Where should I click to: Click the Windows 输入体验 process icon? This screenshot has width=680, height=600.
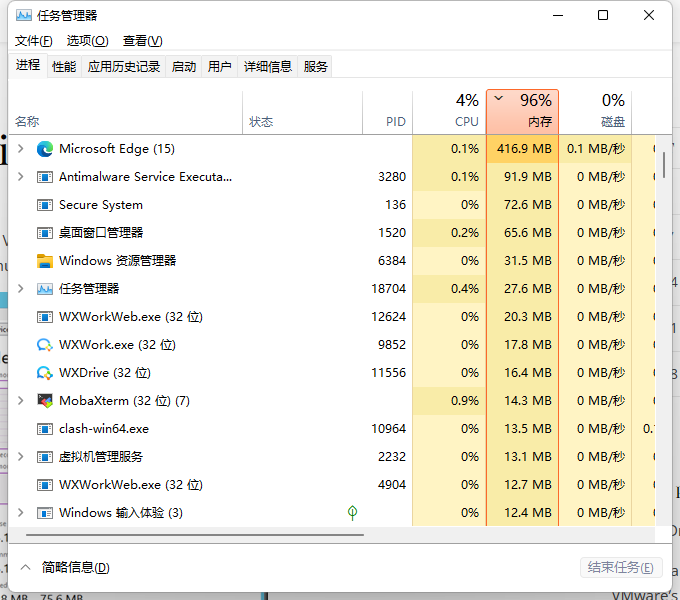45,513
